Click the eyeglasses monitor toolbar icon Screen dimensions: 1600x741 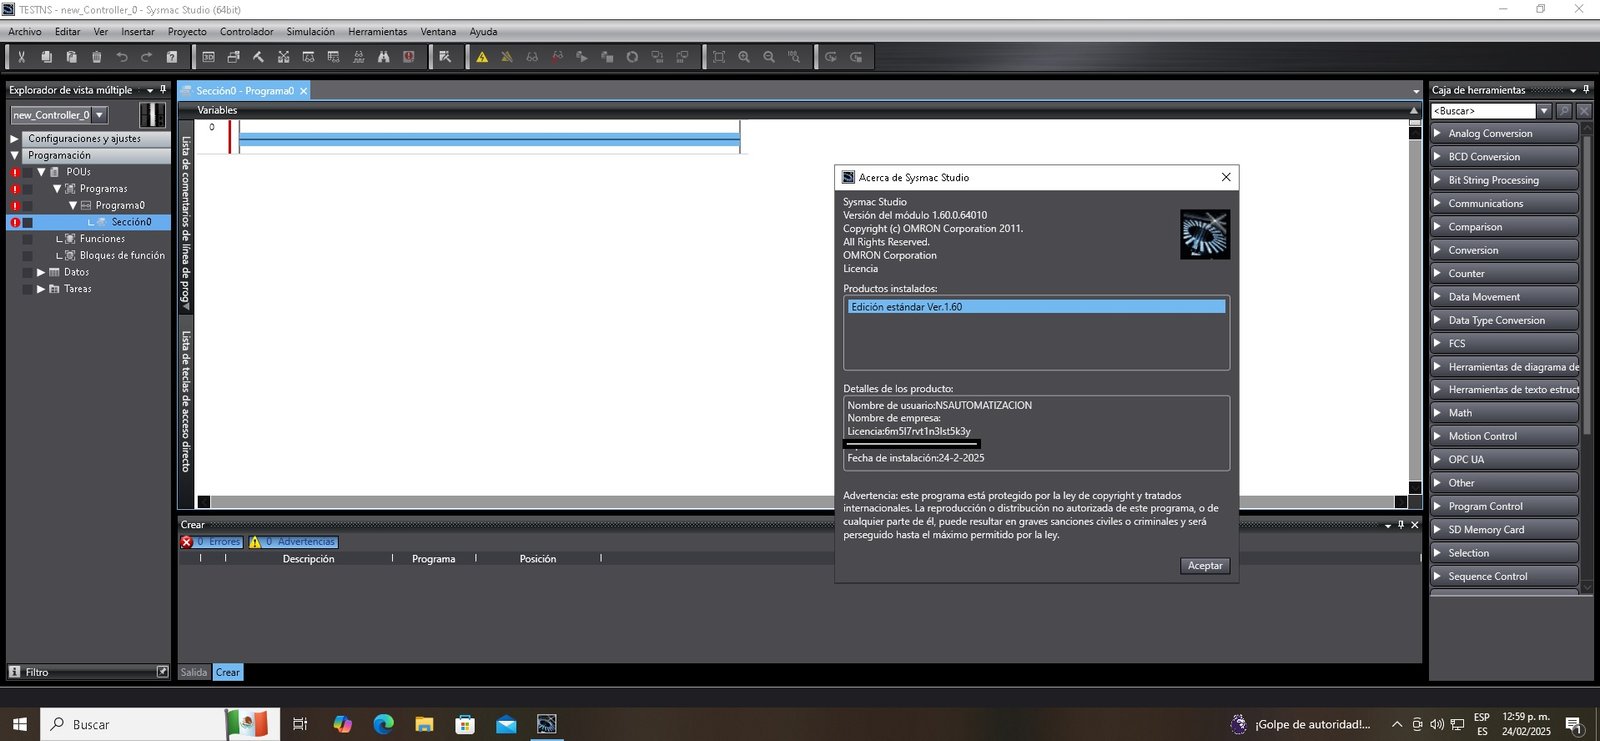[x=532, y=57]
